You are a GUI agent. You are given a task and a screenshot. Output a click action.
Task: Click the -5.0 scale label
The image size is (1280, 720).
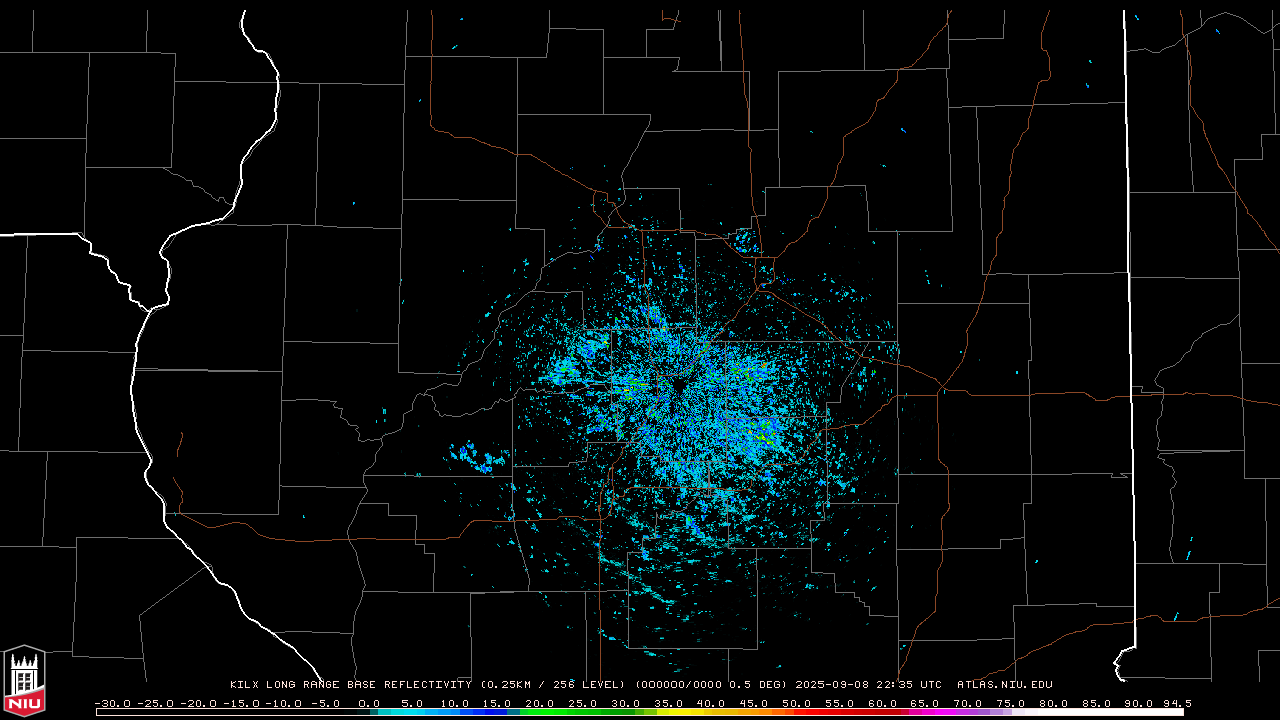[x=326, y=703]
